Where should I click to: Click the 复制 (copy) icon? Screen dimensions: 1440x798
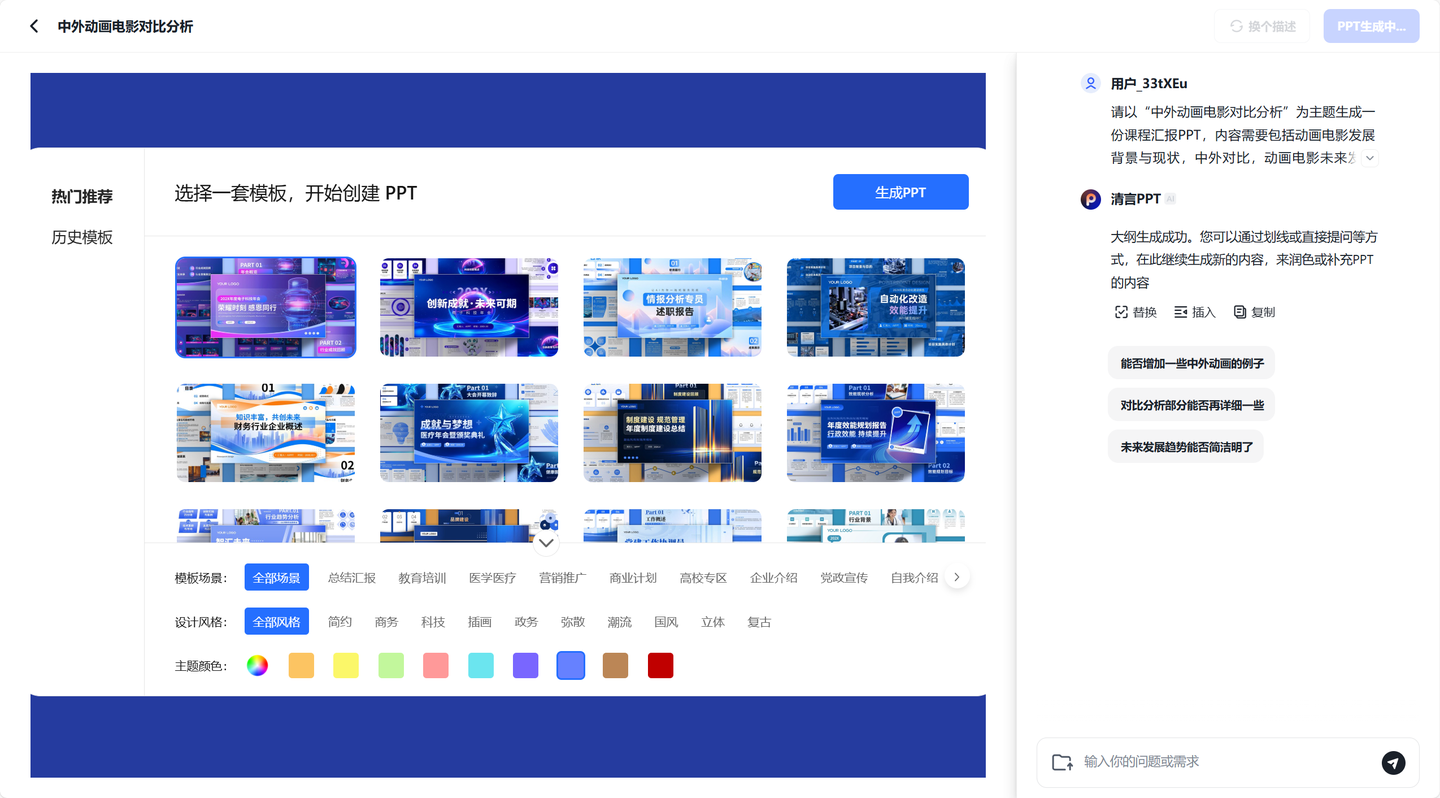pos(1240,311)
